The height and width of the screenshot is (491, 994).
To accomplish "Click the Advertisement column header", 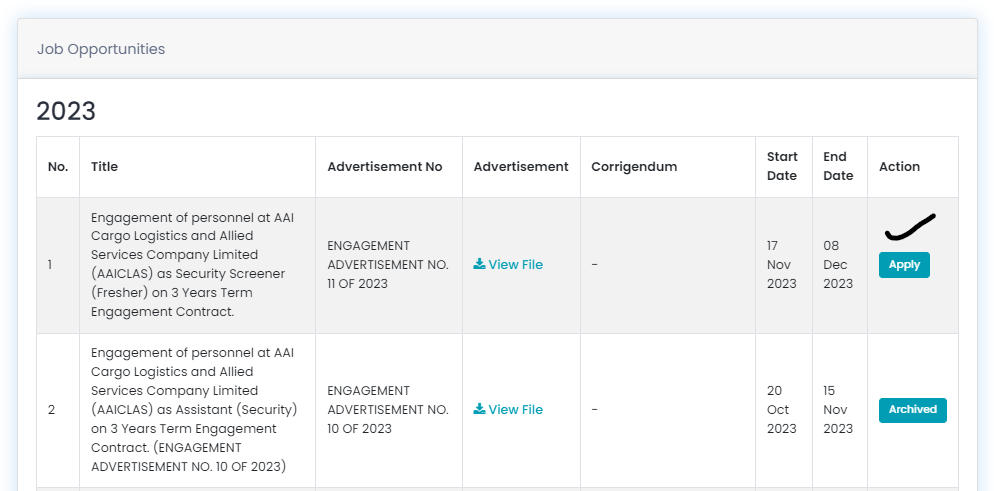I will coord(521,167).
